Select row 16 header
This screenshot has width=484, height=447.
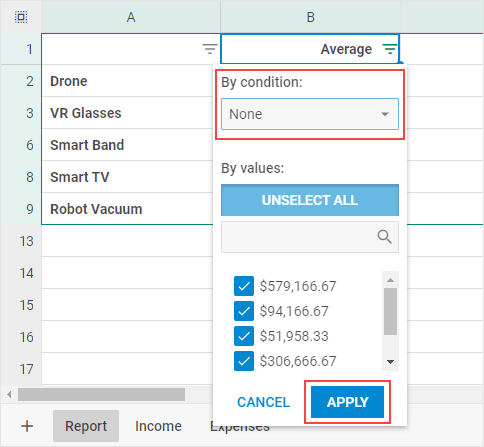(x=21, y=337)
